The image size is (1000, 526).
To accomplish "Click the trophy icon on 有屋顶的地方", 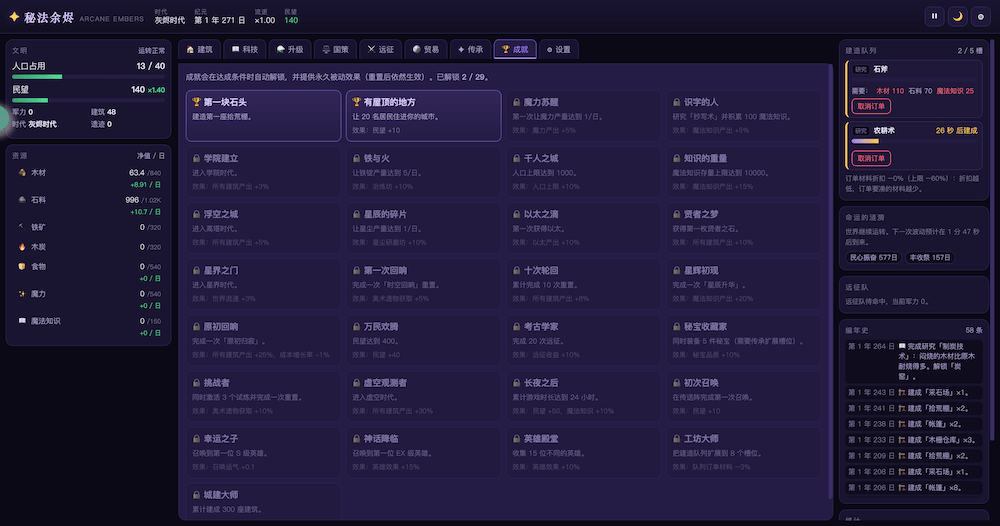I will point(357,102).
